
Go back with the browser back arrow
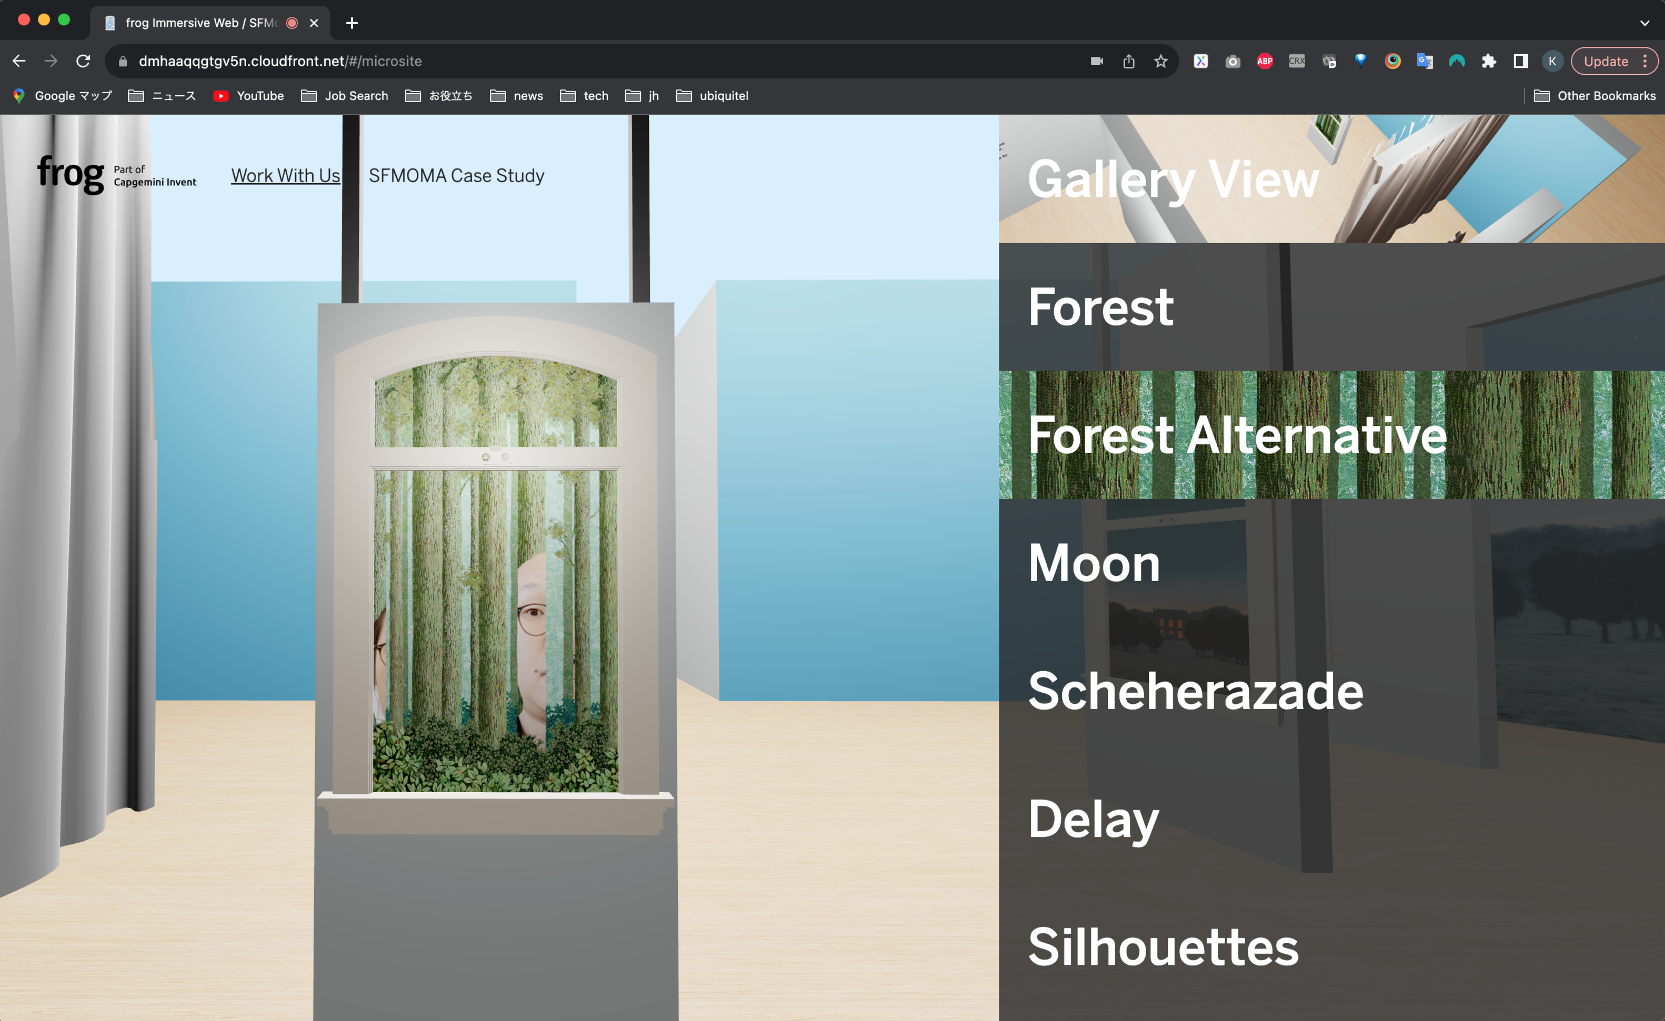(x=19, y=61)
